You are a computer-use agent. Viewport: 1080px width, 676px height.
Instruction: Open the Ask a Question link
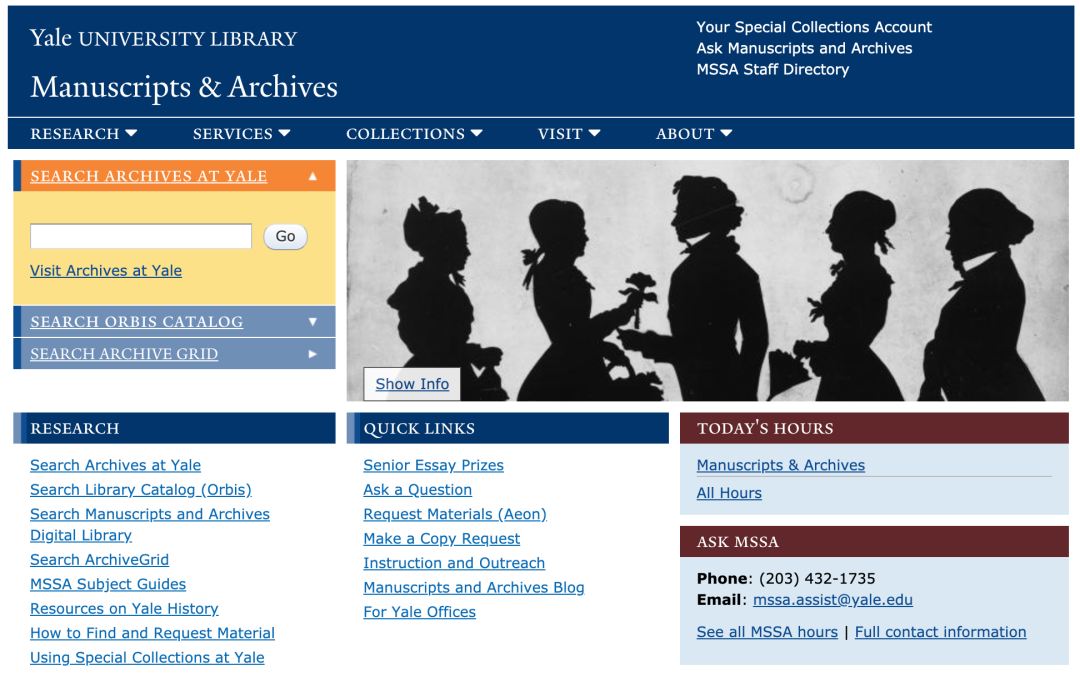(417, 490)
